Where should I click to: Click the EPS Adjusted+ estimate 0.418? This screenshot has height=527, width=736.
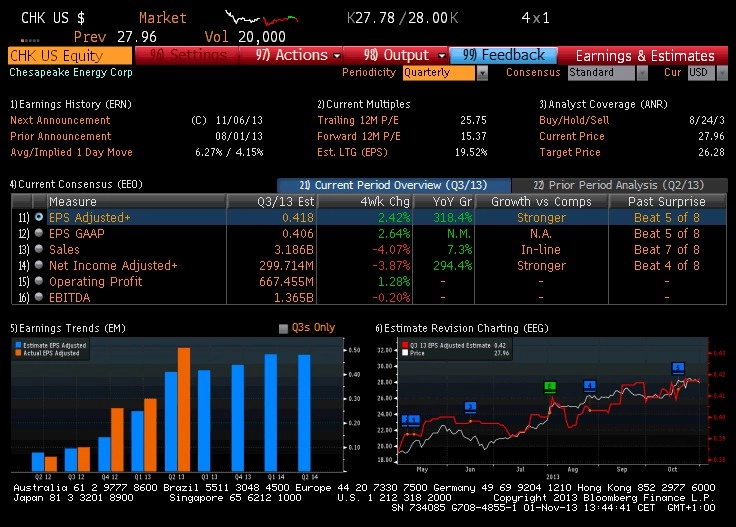[298, 218]
